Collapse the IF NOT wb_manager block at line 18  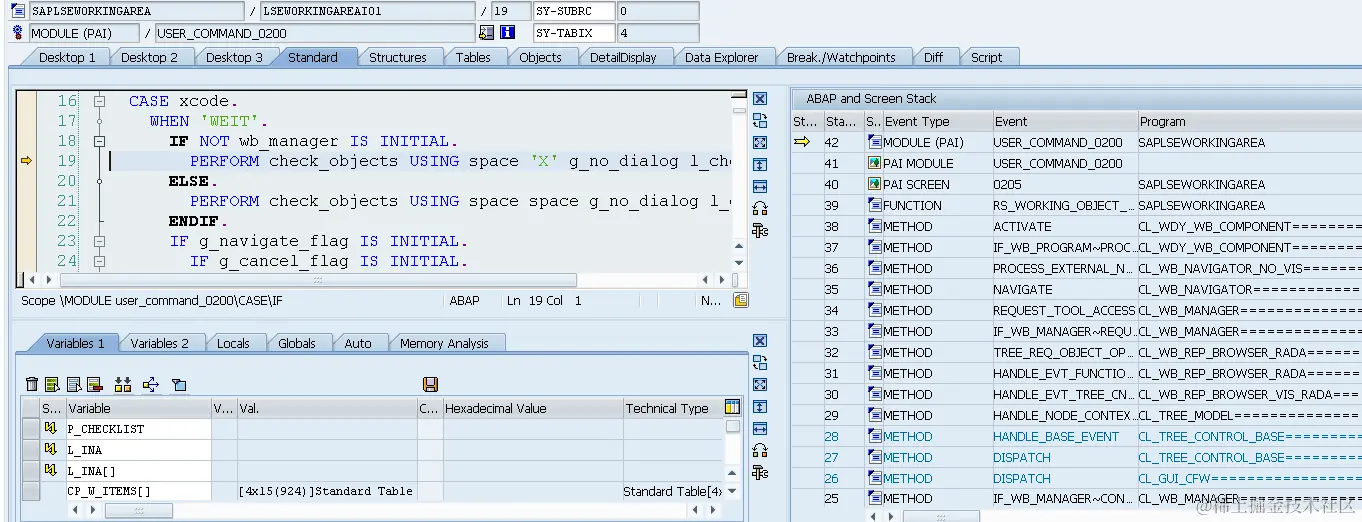(x=99, y=141)
